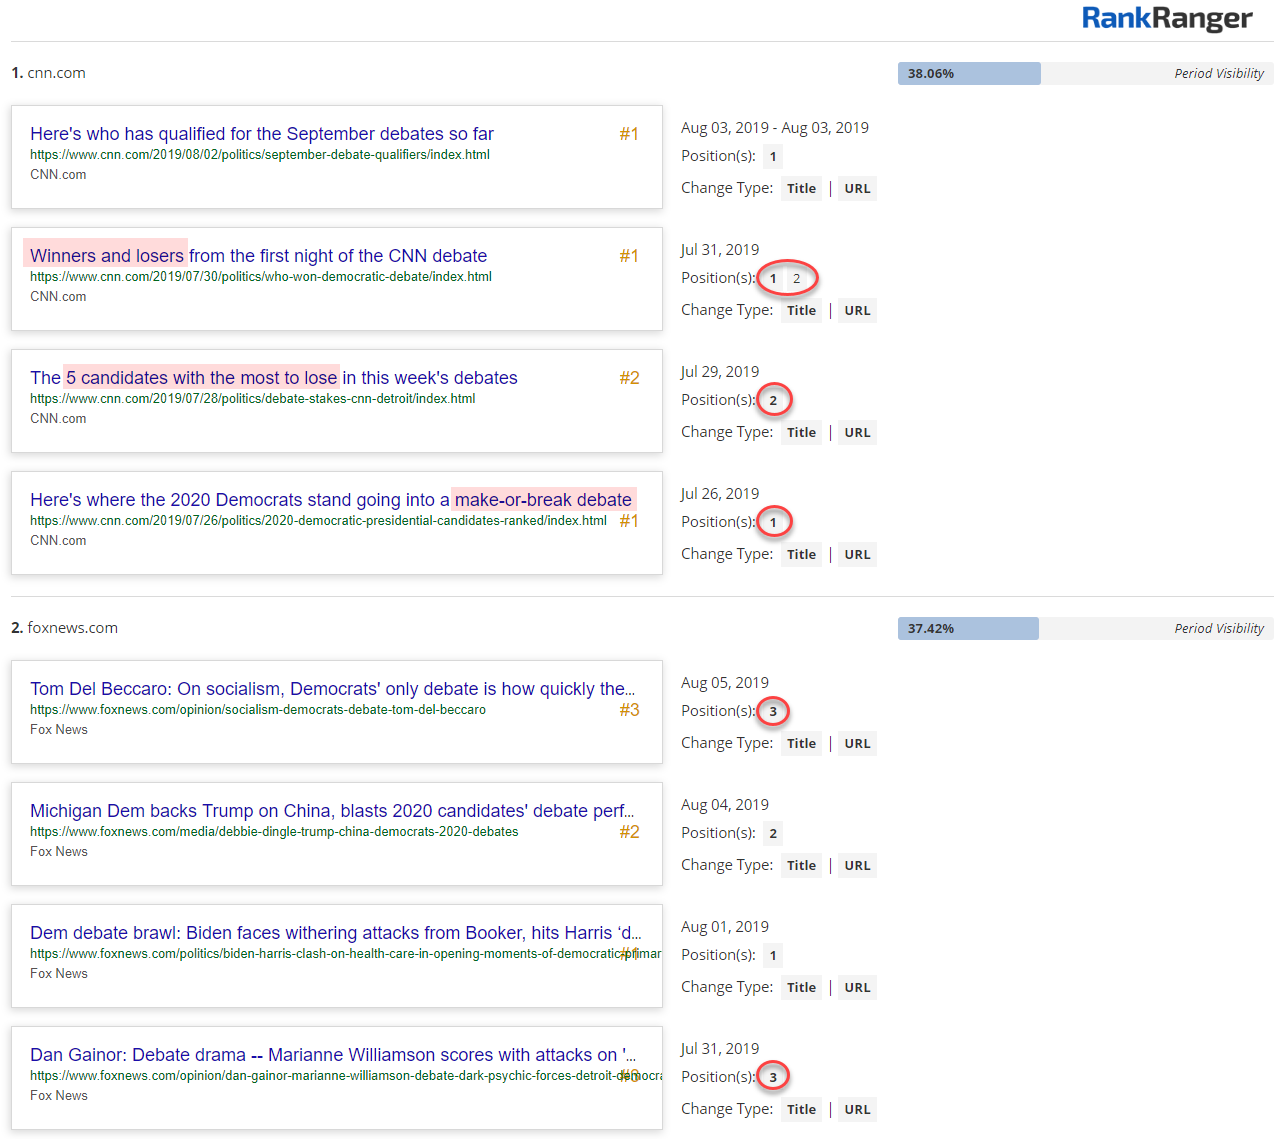Click the dan-gainor-marianne-williamson URL

tap(346, 1076)
